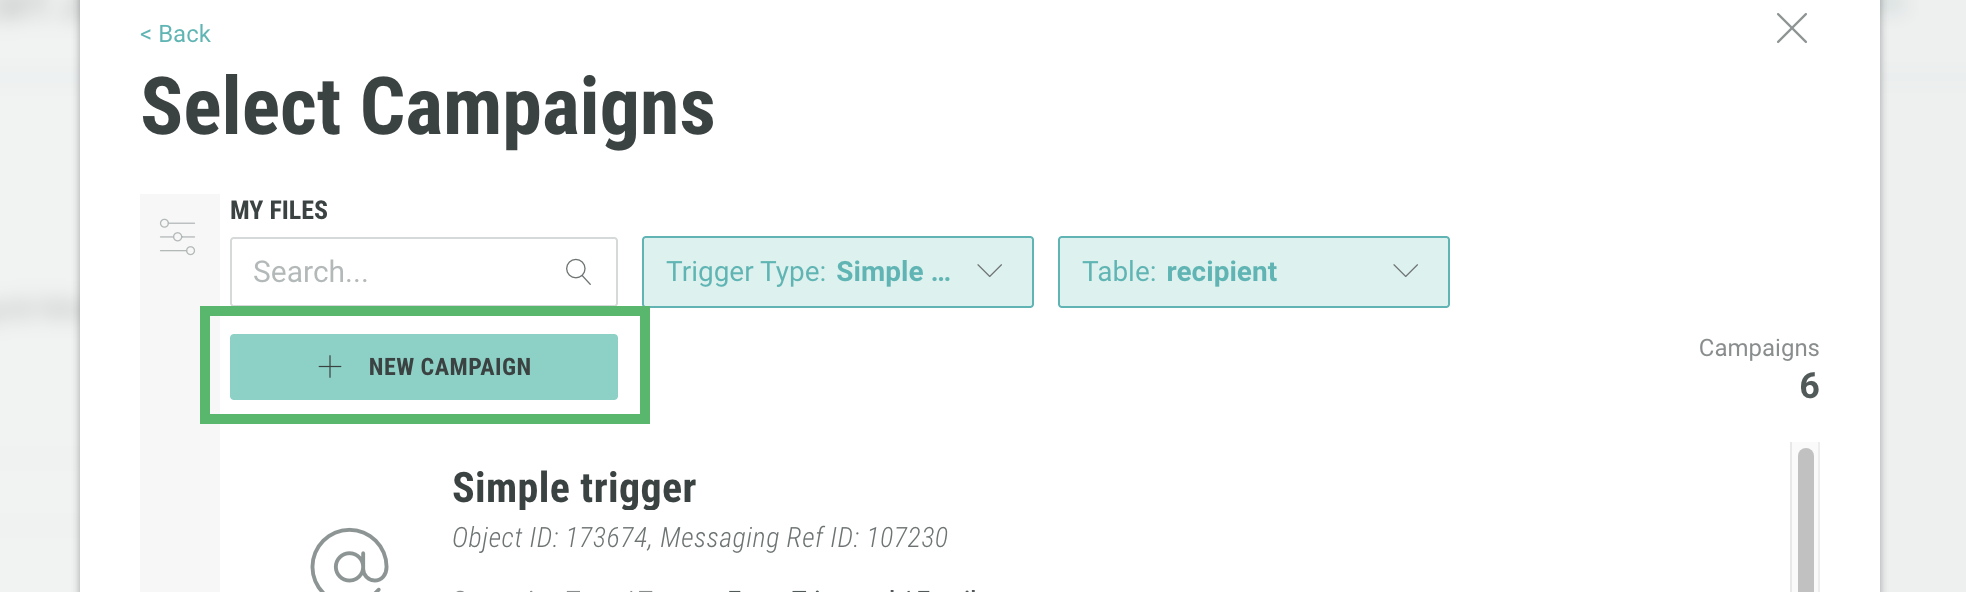
Task: Open the Trigger Type dropdown
Action: click(810, 272)
